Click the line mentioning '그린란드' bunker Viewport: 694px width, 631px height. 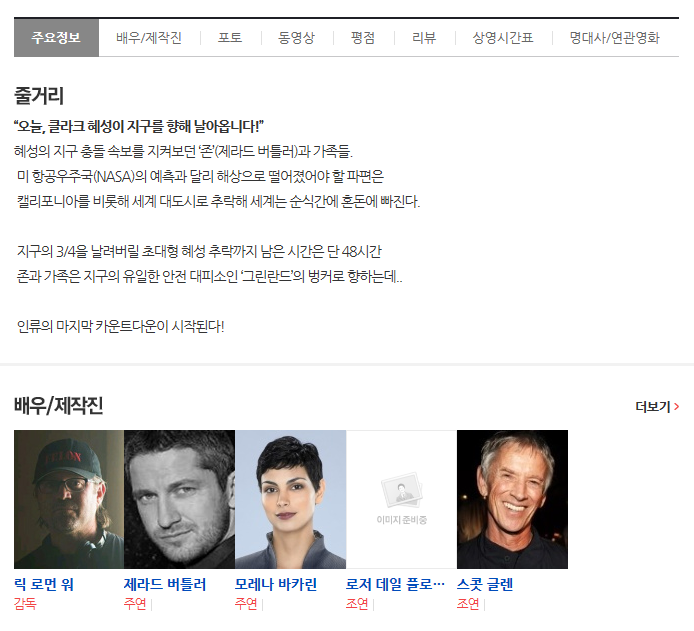click(x=210, y=277)
